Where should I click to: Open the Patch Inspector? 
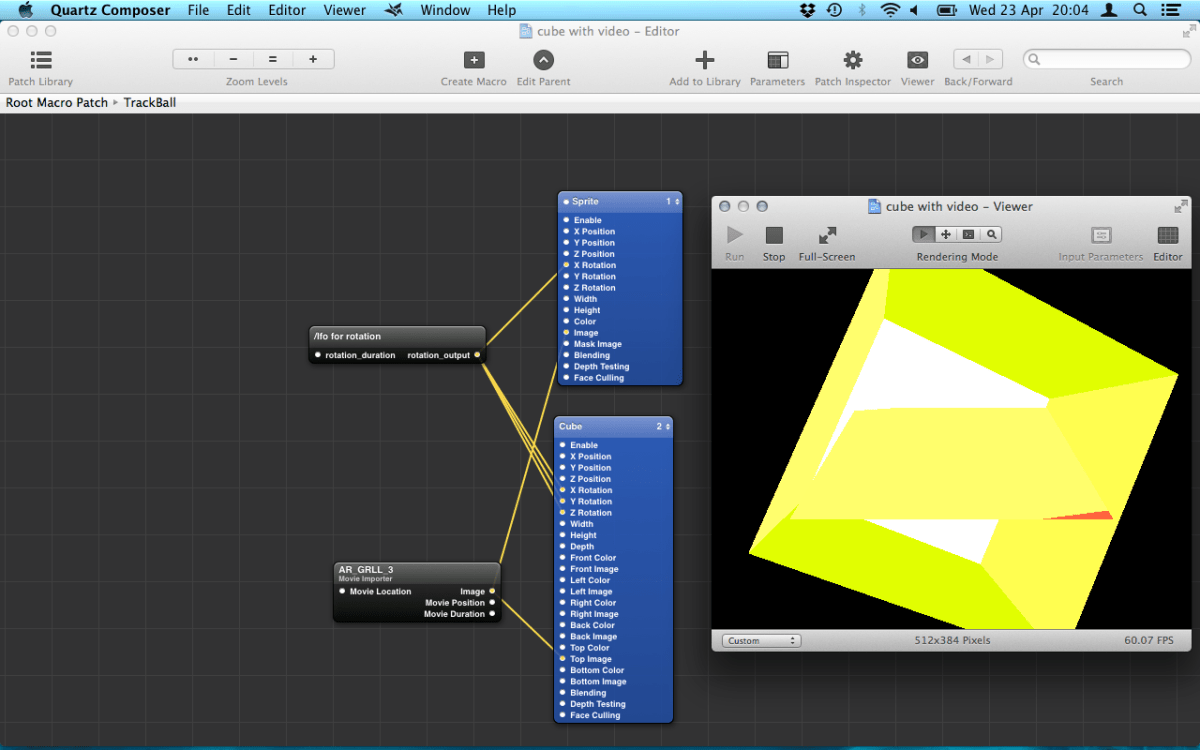pyautogui.click(x=852, y=60)
